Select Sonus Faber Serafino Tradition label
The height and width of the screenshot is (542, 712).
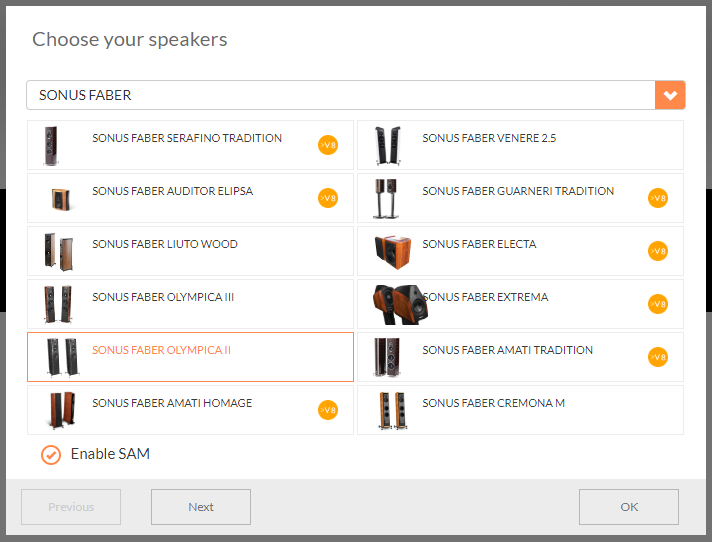(x=187, y=138)
